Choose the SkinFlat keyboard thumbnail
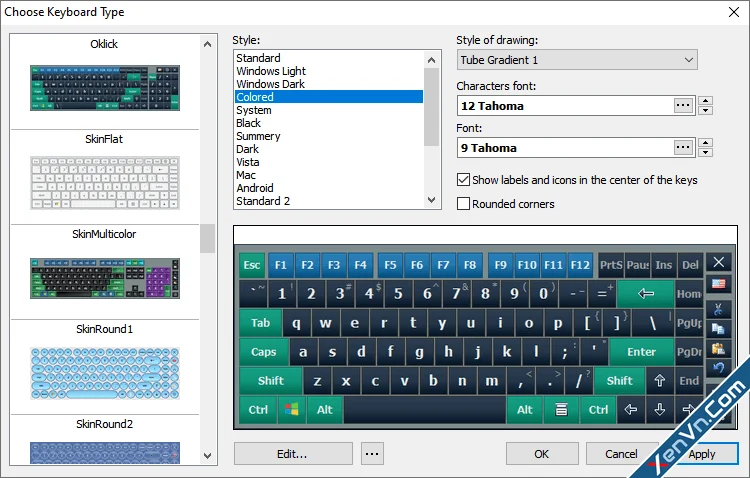Image resolution: width=750 pixels, height=478 pixels. click(105, 183)
